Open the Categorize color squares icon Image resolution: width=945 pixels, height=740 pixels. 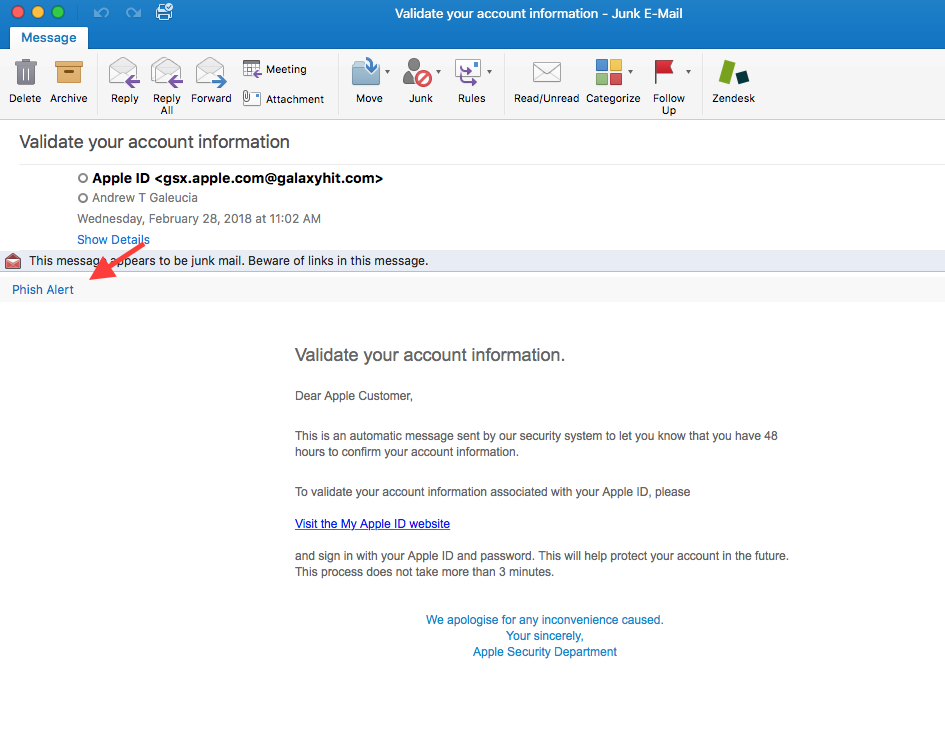pos(609,72)
